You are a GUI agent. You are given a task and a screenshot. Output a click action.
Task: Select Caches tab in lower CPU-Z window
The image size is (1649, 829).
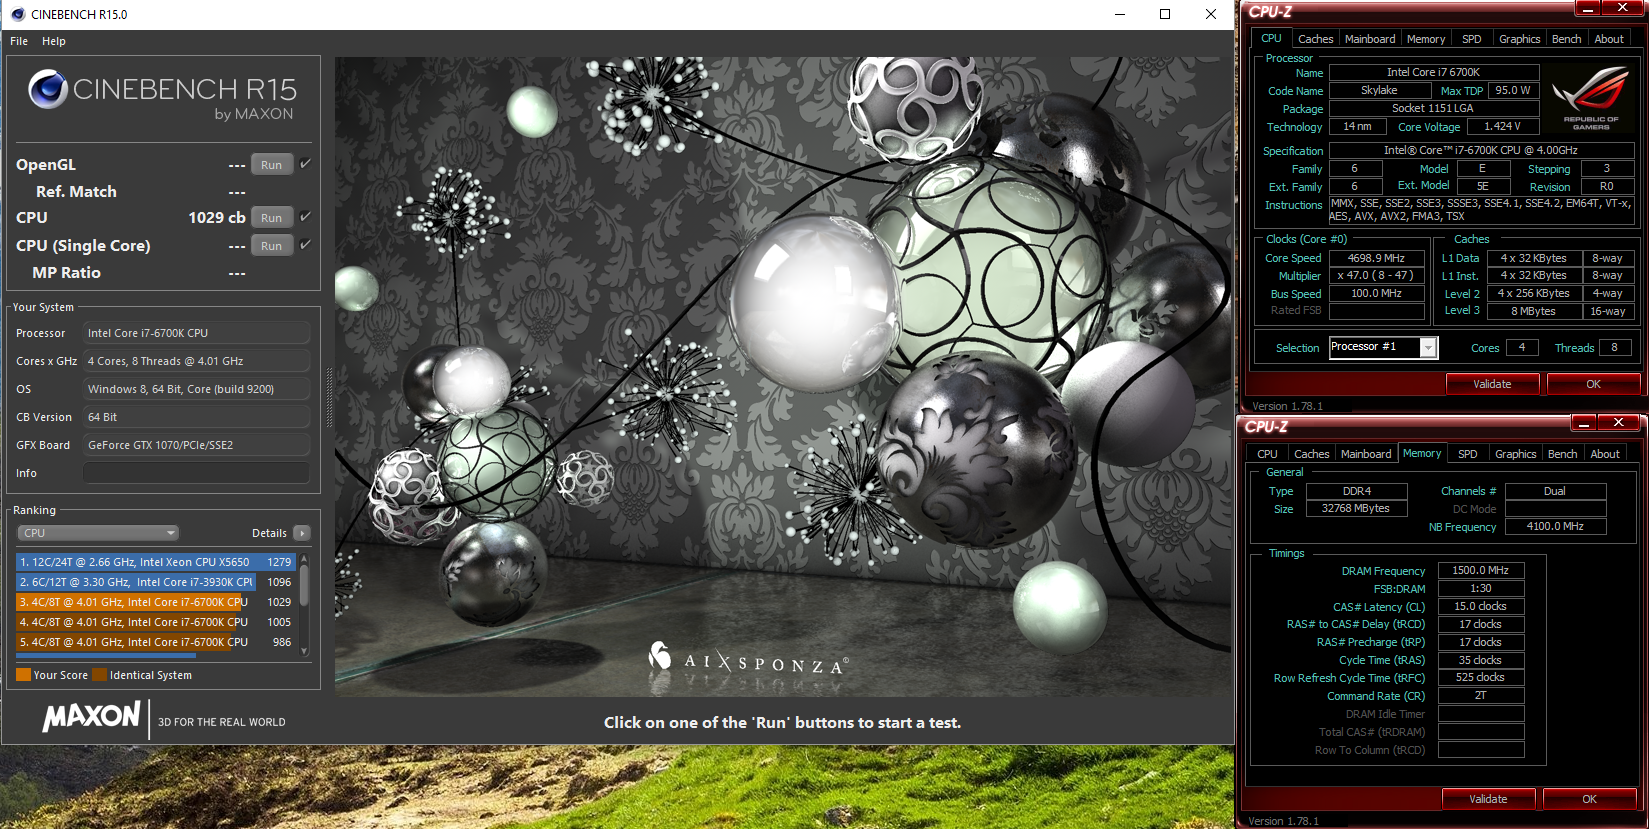click(1311, 454)
